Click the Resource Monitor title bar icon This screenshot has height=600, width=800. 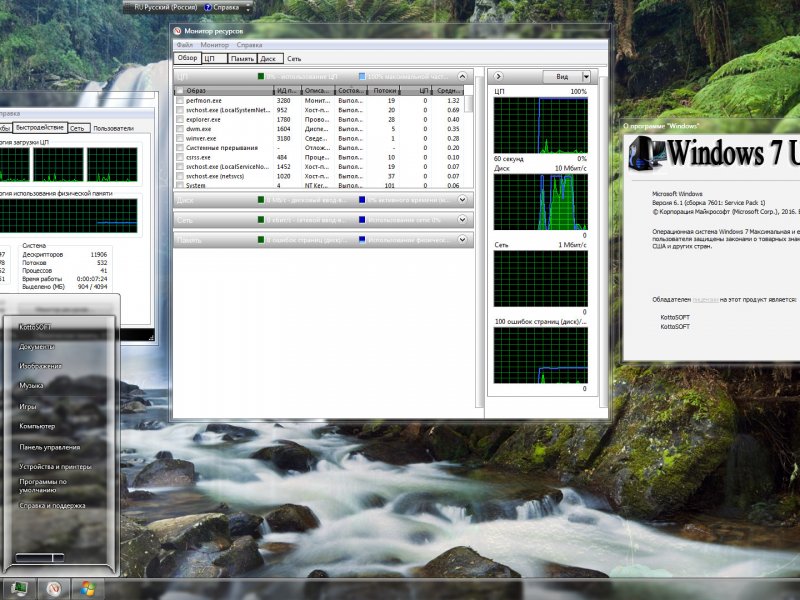coord(178,31)
